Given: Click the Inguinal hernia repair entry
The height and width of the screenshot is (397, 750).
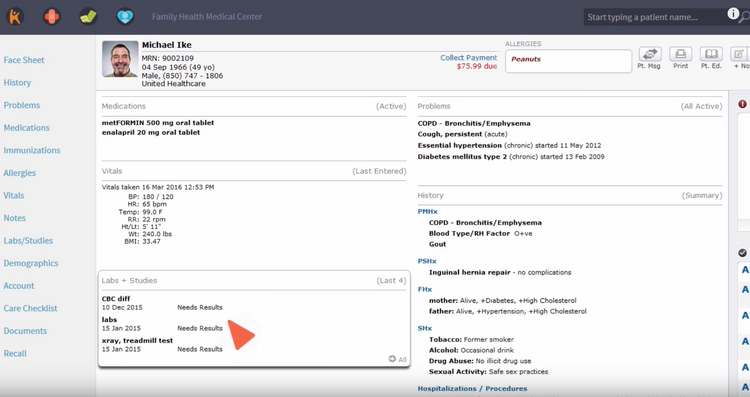Looking at the screenshot, I should point(500,272).
